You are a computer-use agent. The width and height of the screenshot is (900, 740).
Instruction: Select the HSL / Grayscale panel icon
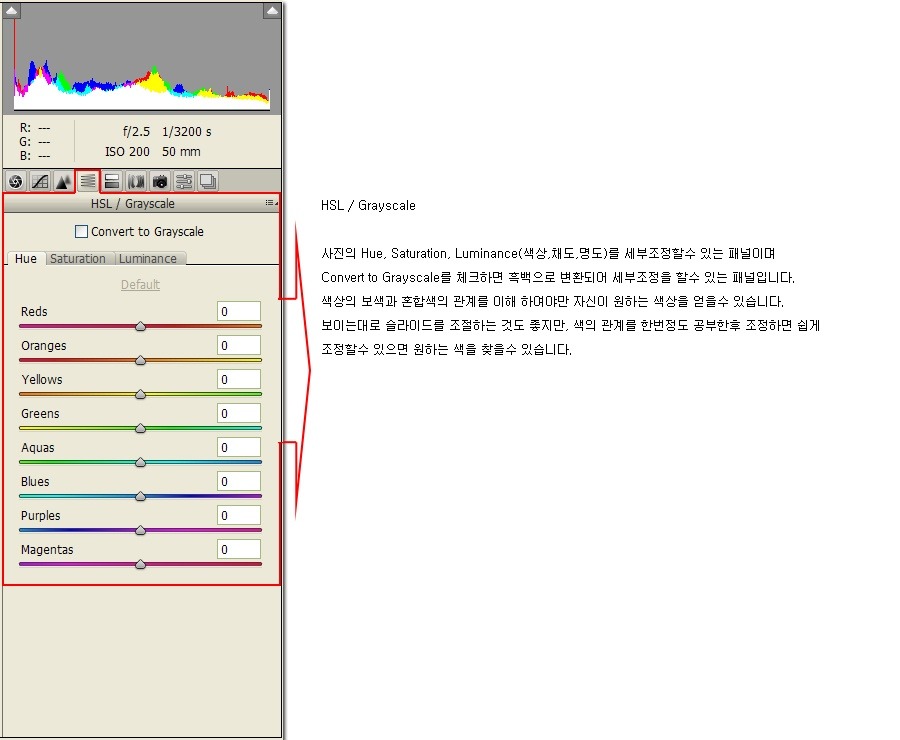tap(87, 181)
